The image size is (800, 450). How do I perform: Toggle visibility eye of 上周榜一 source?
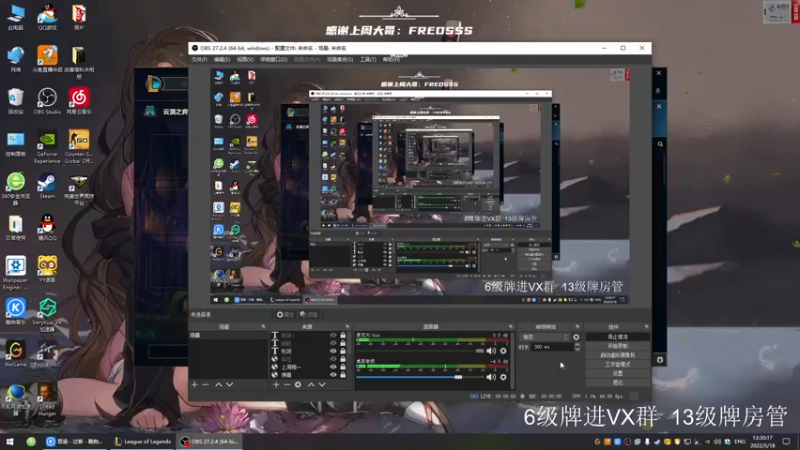pos(333,367)
